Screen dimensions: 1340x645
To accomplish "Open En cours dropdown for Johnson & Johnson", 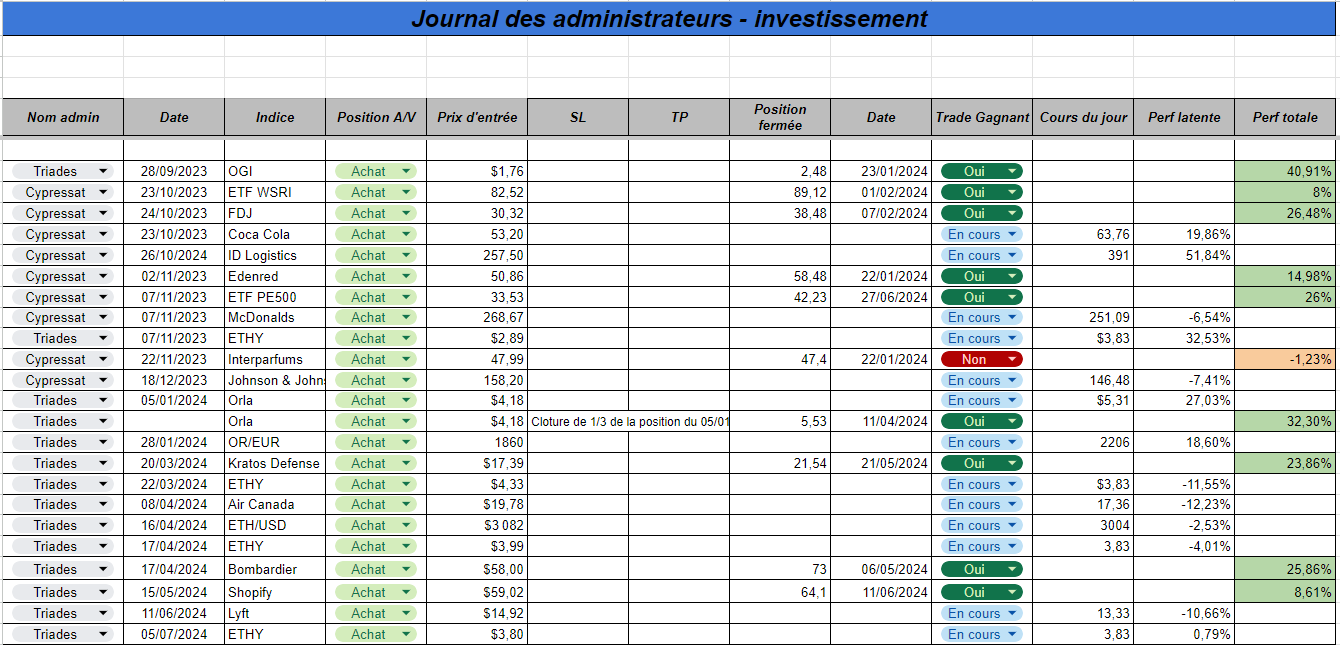I will [x=982, y=380].
